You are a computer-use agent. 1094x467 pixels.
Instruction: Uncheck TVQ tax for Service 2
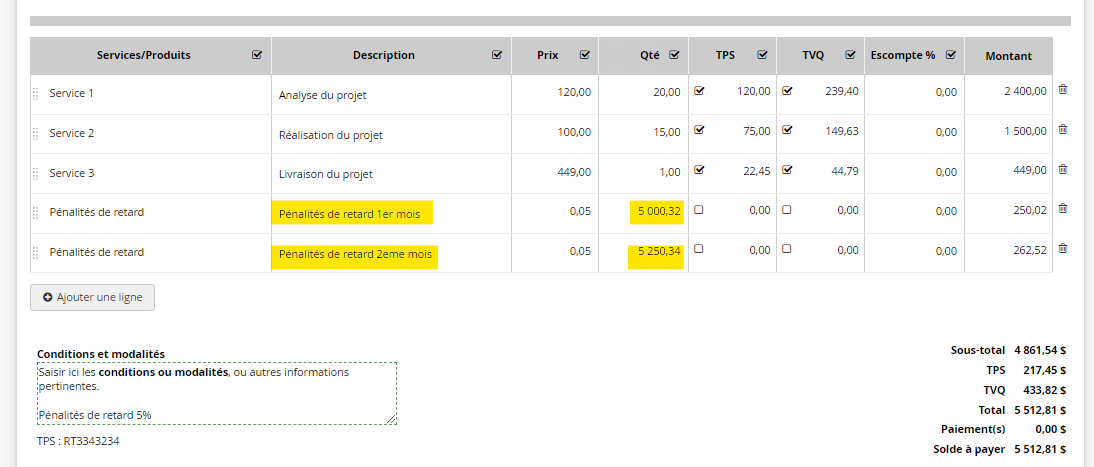tap(787, 130)
